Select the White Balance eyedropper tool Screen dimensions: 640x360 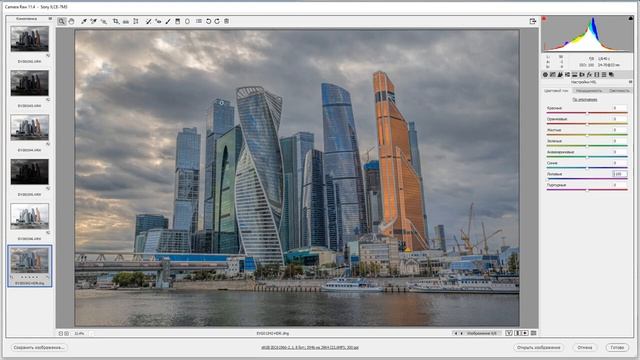point(84,21)
